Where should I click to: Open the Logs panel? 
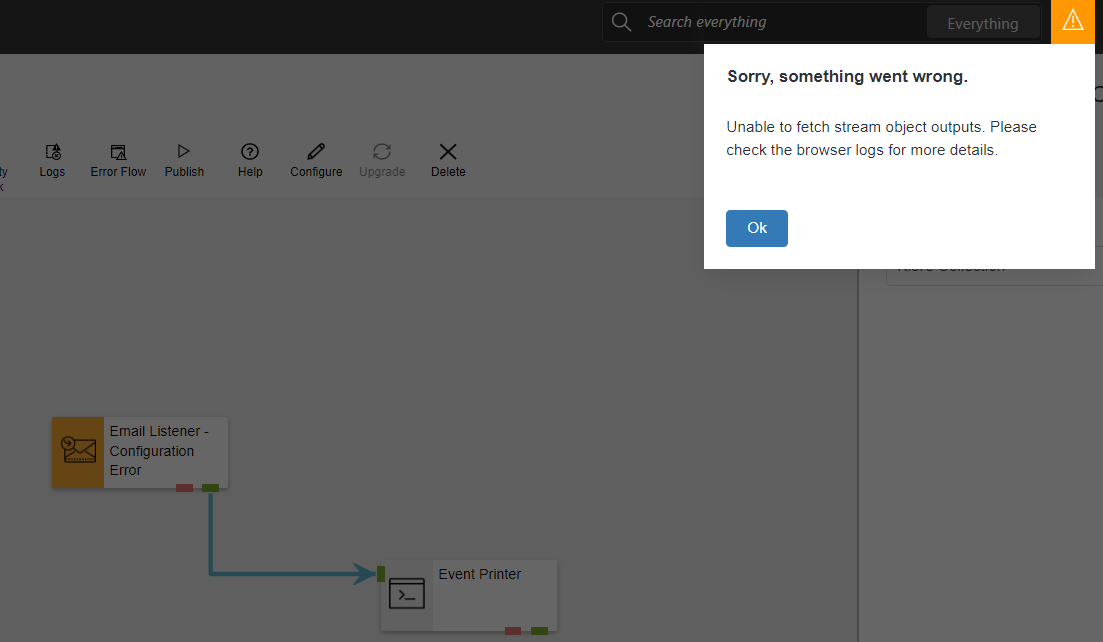[x=52, y=160]
